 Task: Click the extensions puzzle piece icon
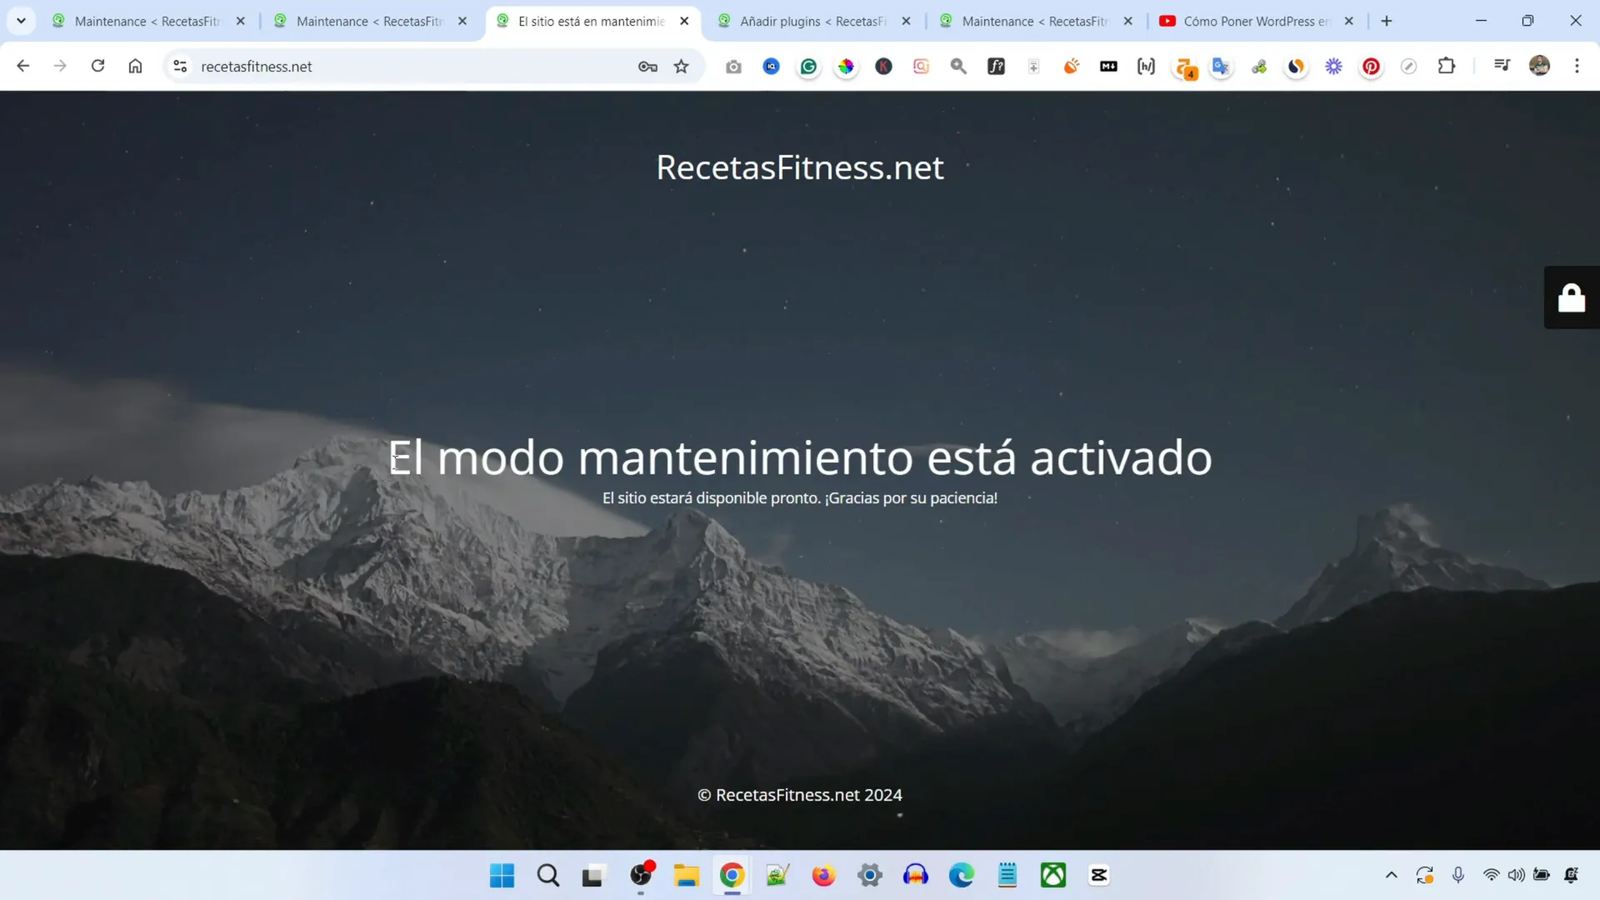[1447, 66]
